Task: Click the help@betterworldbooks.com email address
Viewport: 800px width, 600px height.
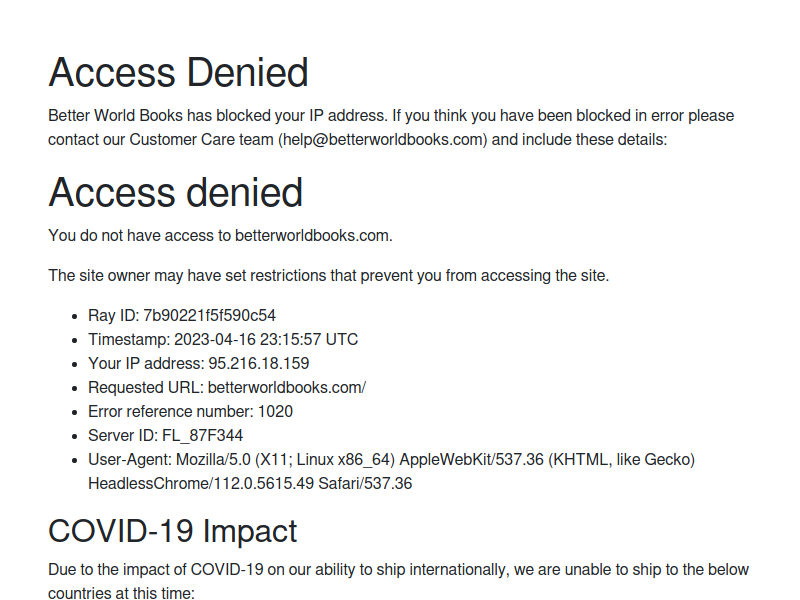Action: pos(383,139)
